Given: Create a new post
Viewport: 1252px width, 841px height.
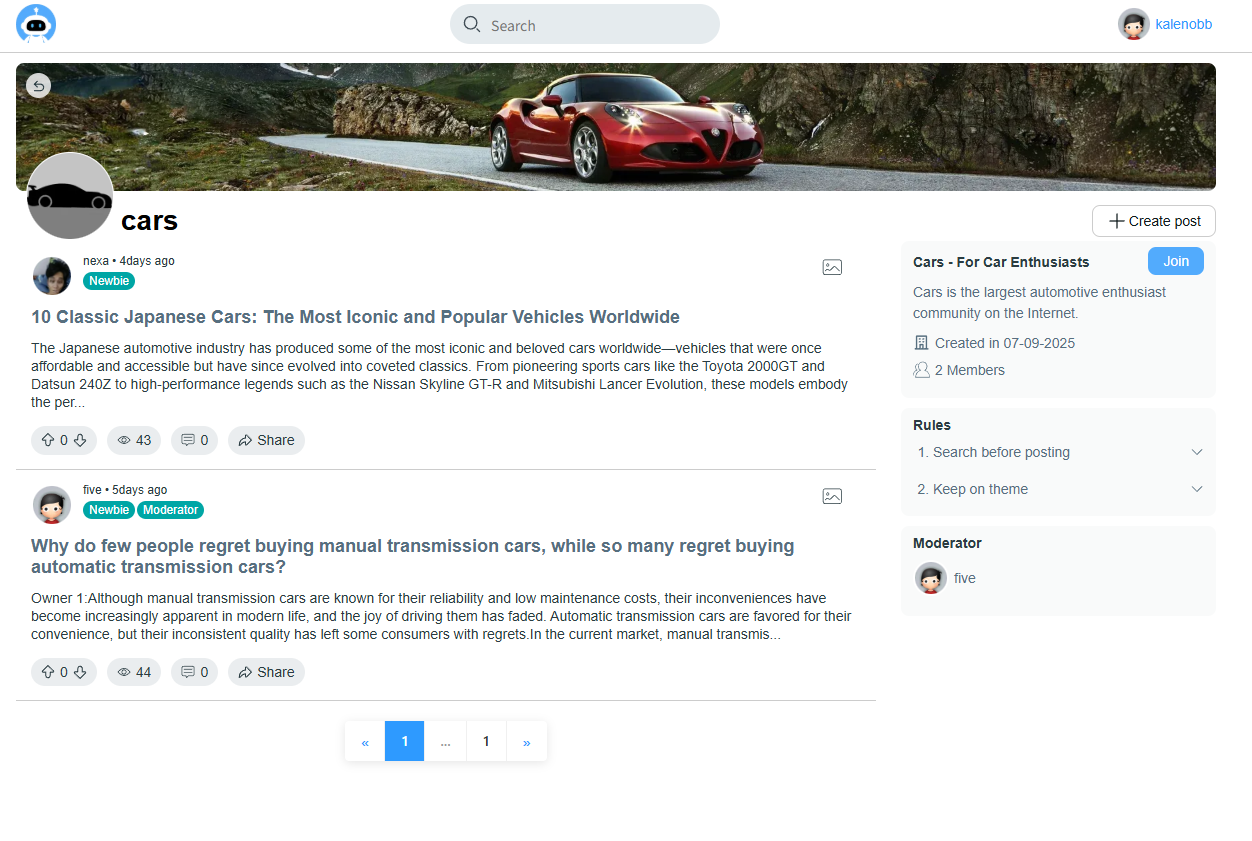Looking at the screenshot, I should [x=1153, y=220].
